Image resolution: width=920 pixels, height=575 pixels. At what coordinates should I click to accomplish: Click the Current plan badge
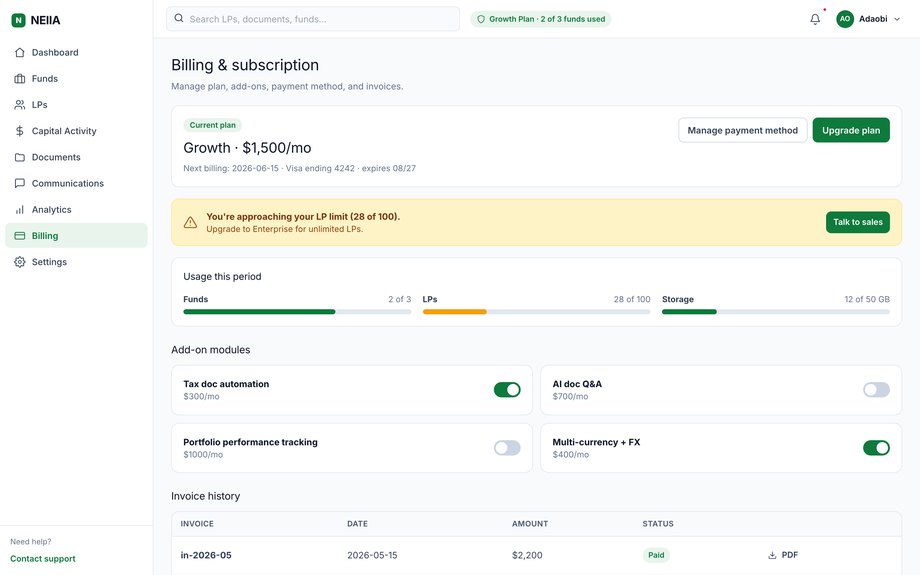click(x=212, y=125)
